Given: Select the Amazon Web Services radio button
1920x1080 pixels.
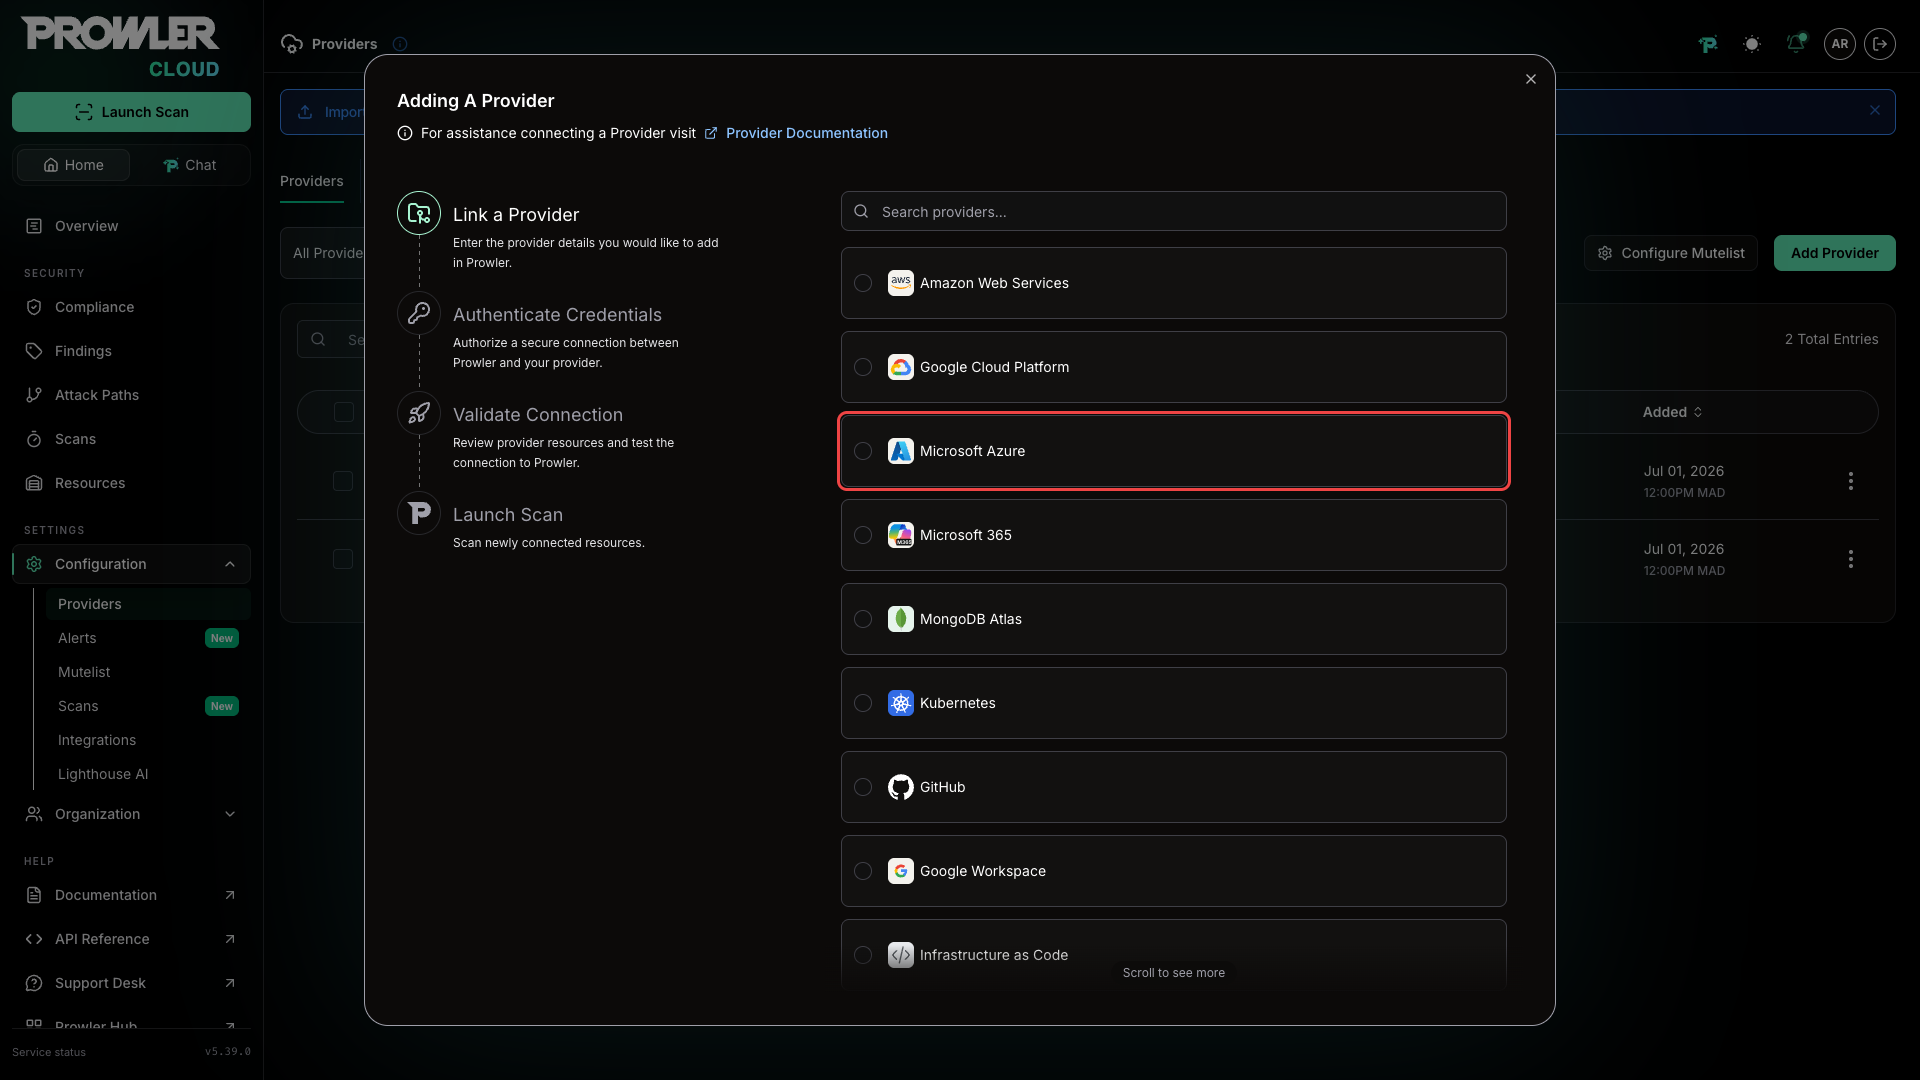Looking at the screenshot, I should [863, 283].
